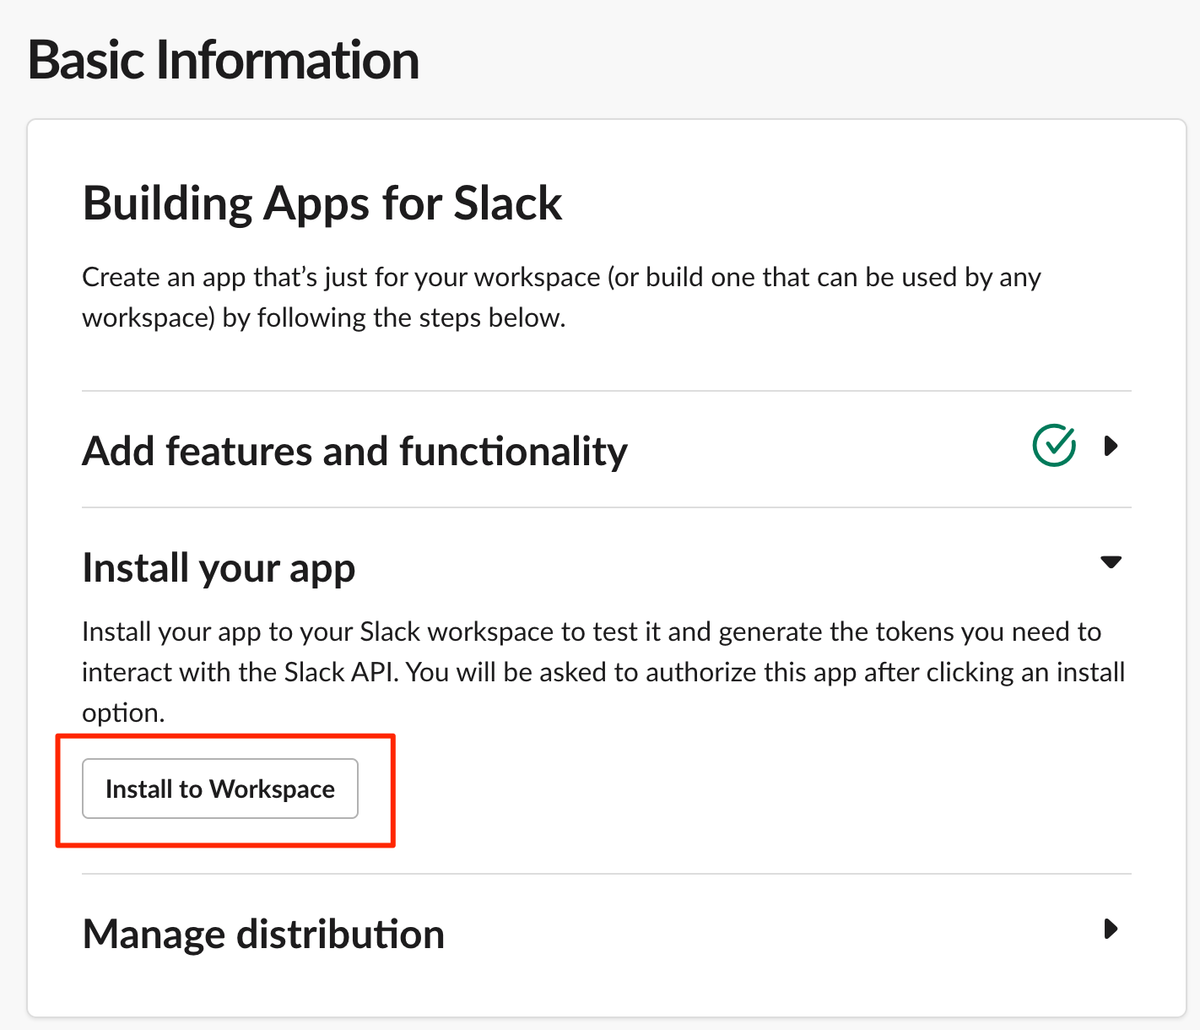
Task: Click the Building Apps for Slack heading
Action: point(322,203)
